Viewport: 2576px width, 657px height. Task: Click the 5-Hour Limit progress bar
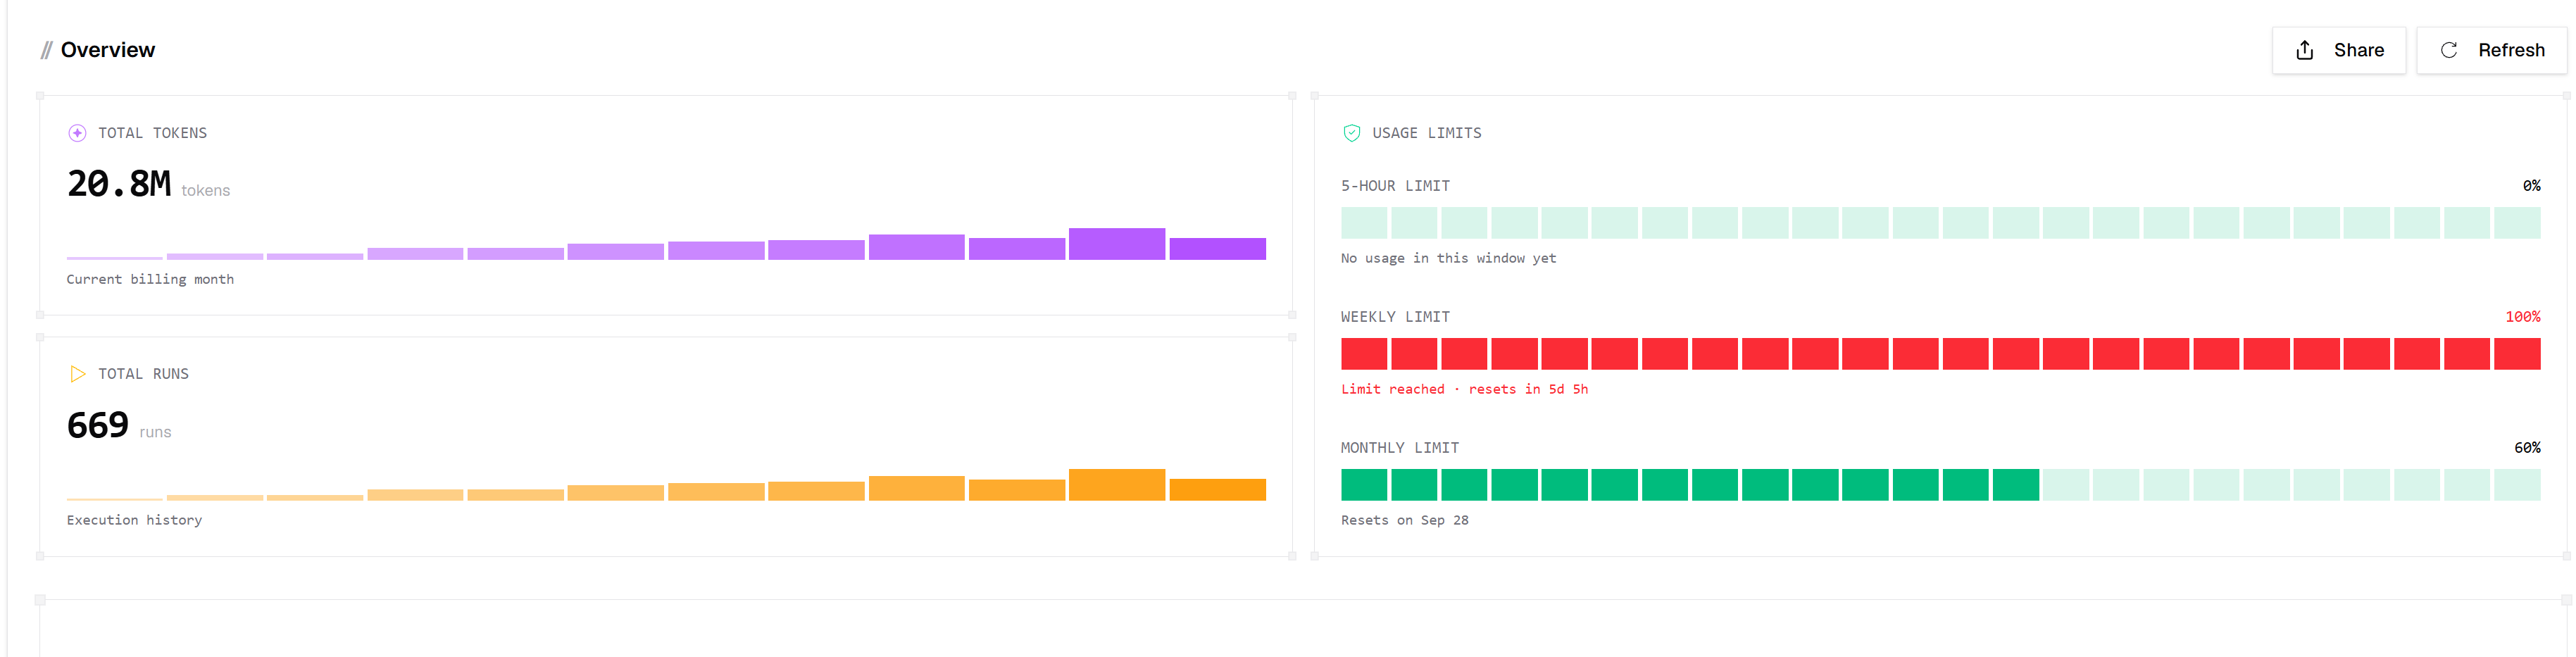[1940, 223]
